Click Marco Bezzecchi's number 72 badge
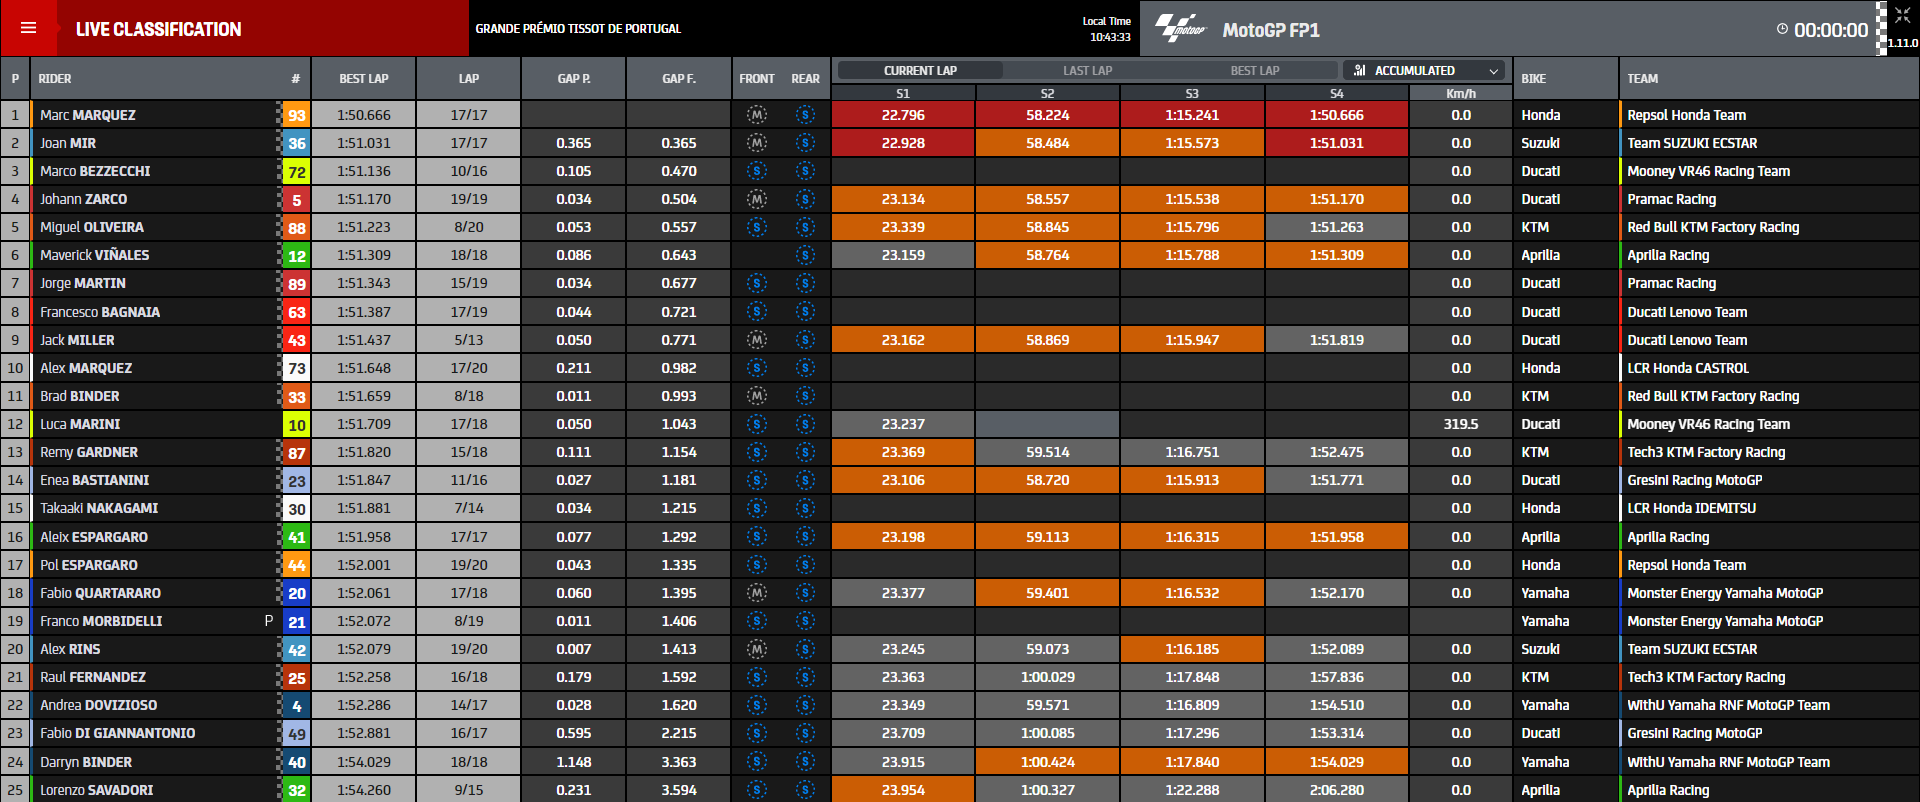The height and width of the screenshot is (802, 1920). (x=297, y=172)
